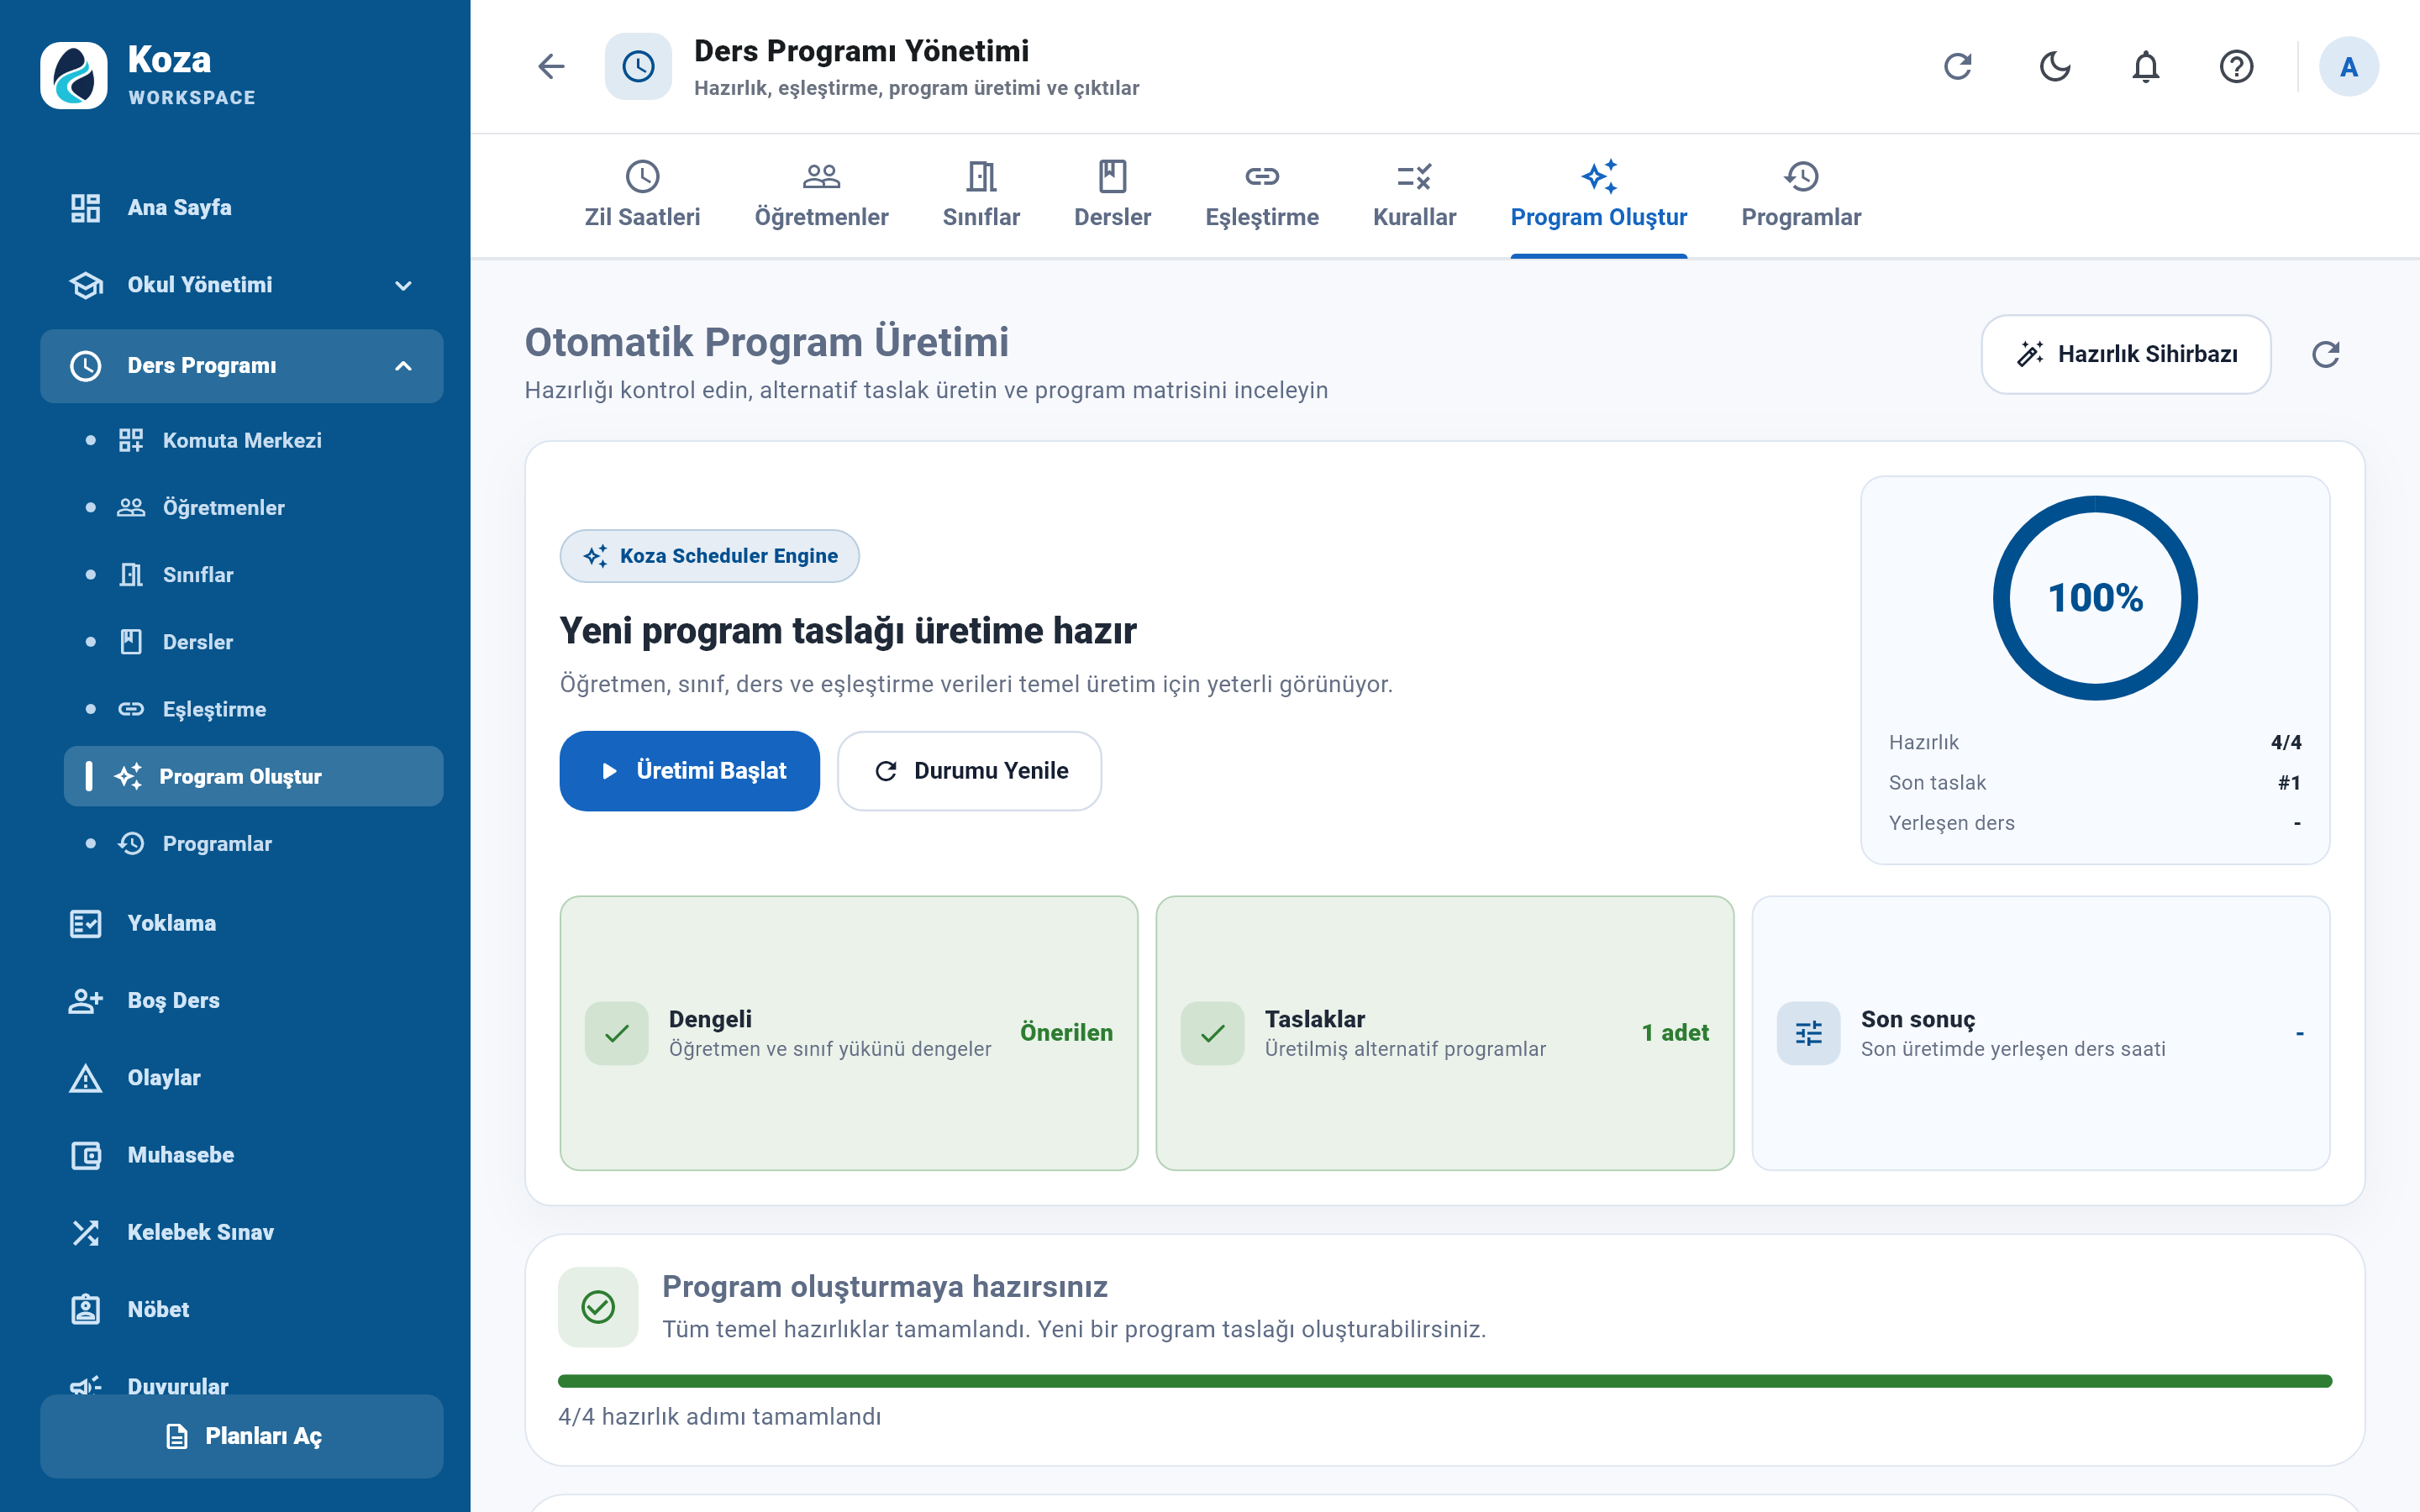Viewport: 2420px width, 1512px height.
Task: Open the help question mark icon
Action: pos(2236,67)
